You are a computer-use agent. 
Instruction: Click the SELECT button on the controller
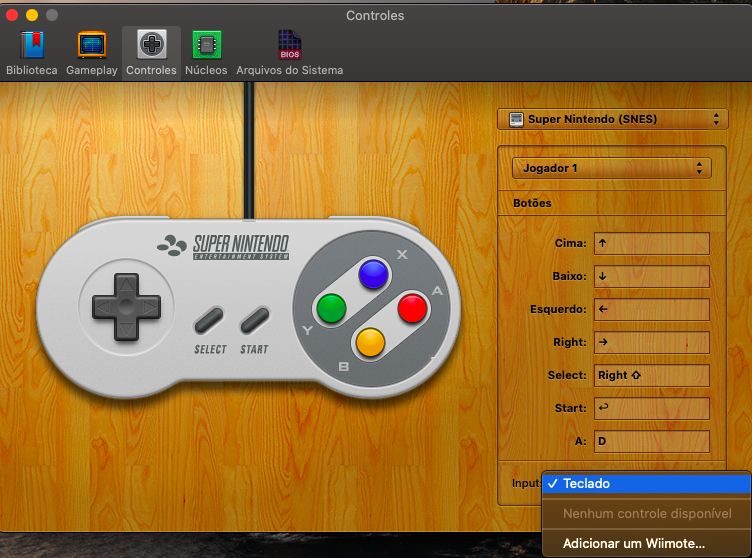coord(210,321)
